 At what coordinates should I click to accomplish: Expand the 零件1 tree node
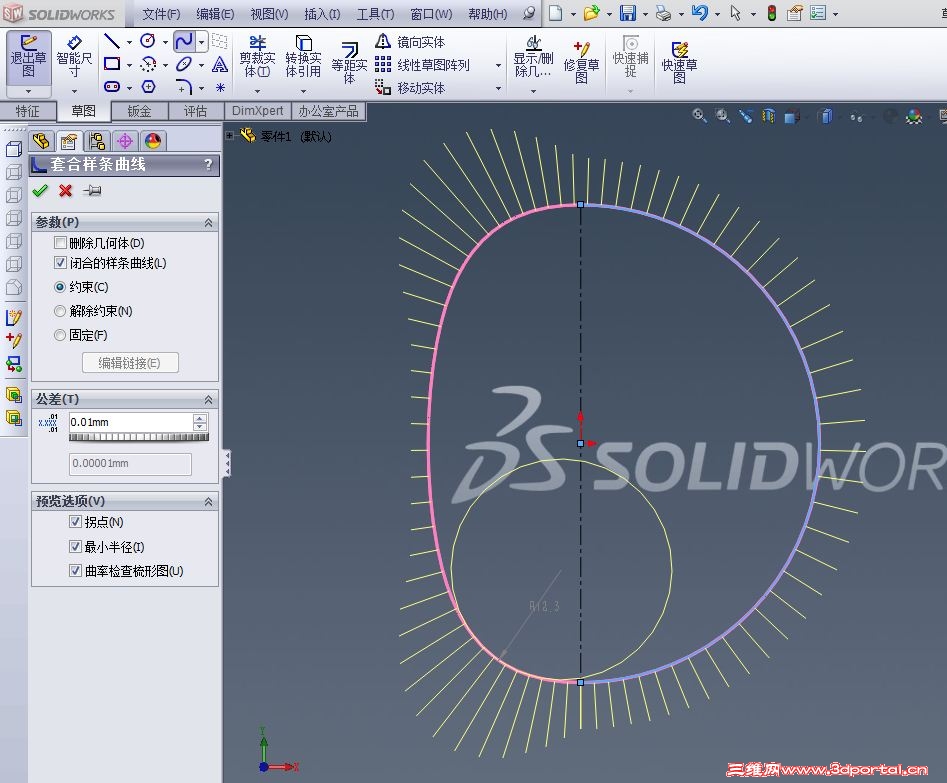coord(230,135)
